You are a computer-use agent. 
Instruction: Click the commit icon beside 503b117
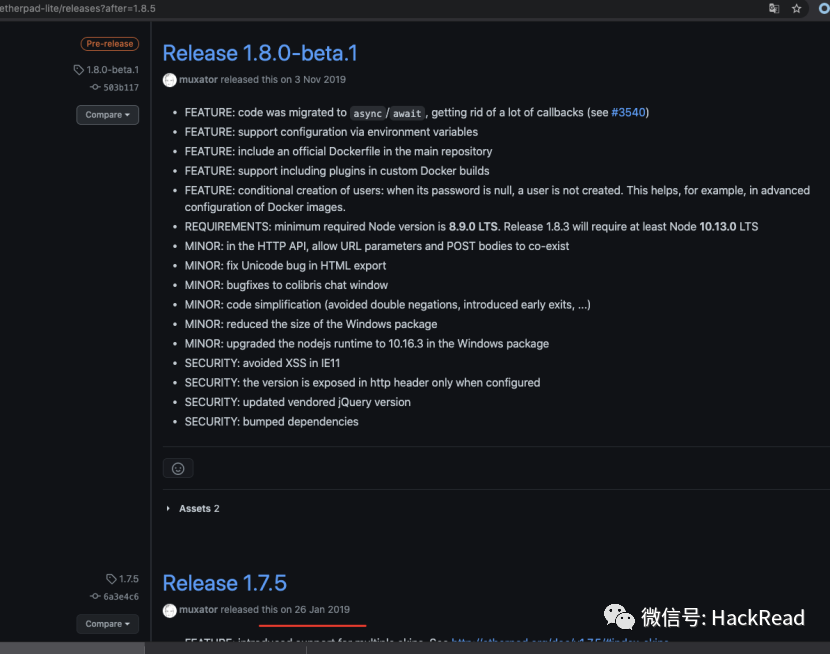[x=95, y=87]
